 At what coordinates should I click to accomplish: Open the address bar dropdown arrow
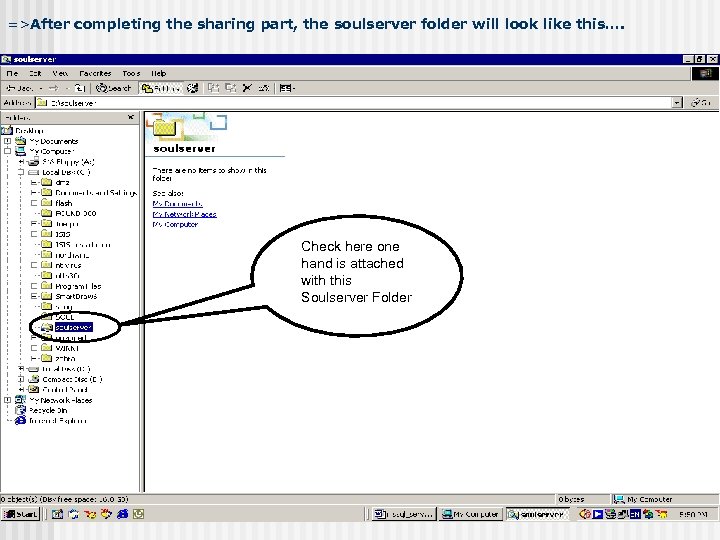click(677, 103)
